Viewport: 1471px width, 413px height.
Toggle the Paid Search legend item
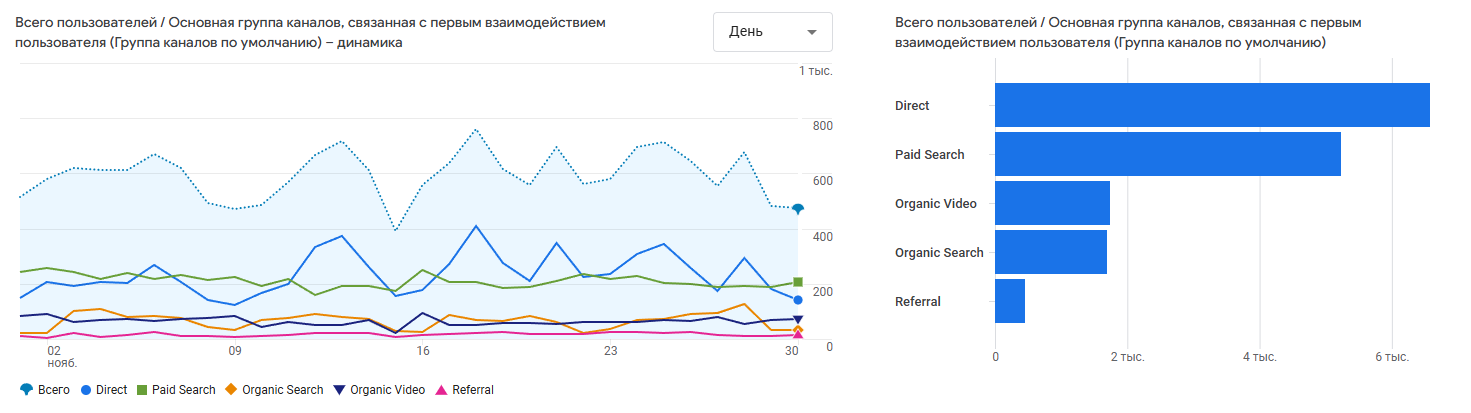(176, 390)
